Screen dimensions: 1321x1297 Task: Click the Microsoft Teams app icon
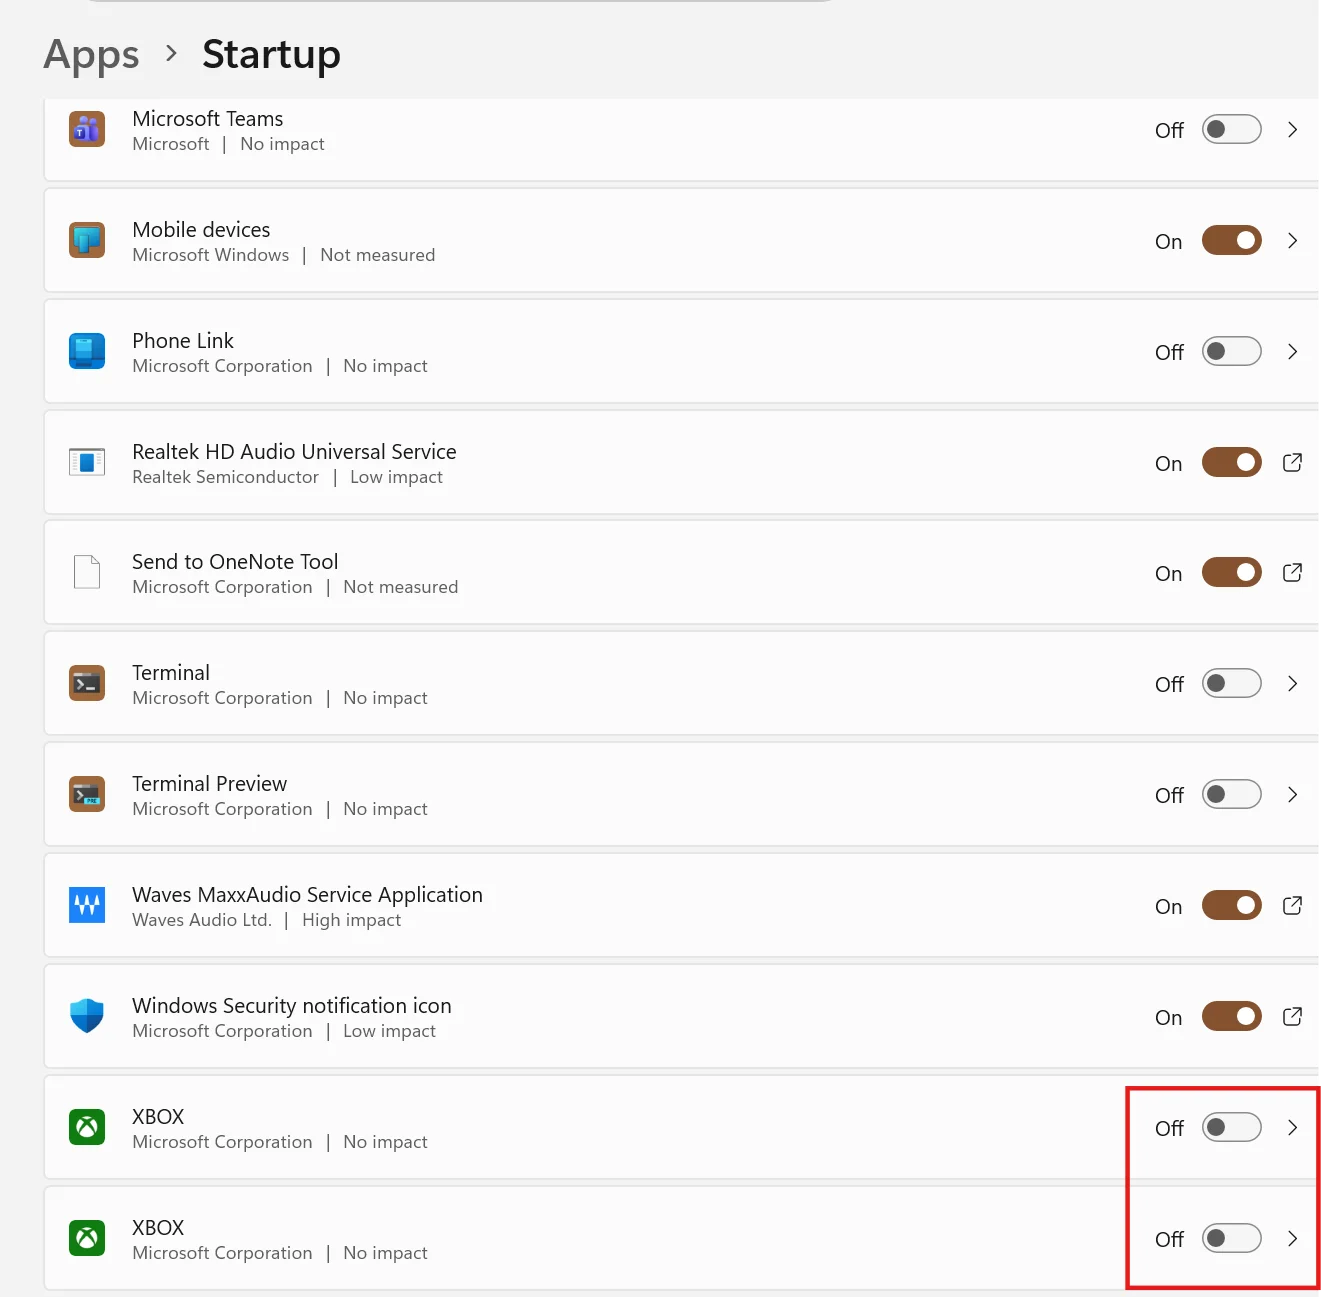(x=87, y=130)
